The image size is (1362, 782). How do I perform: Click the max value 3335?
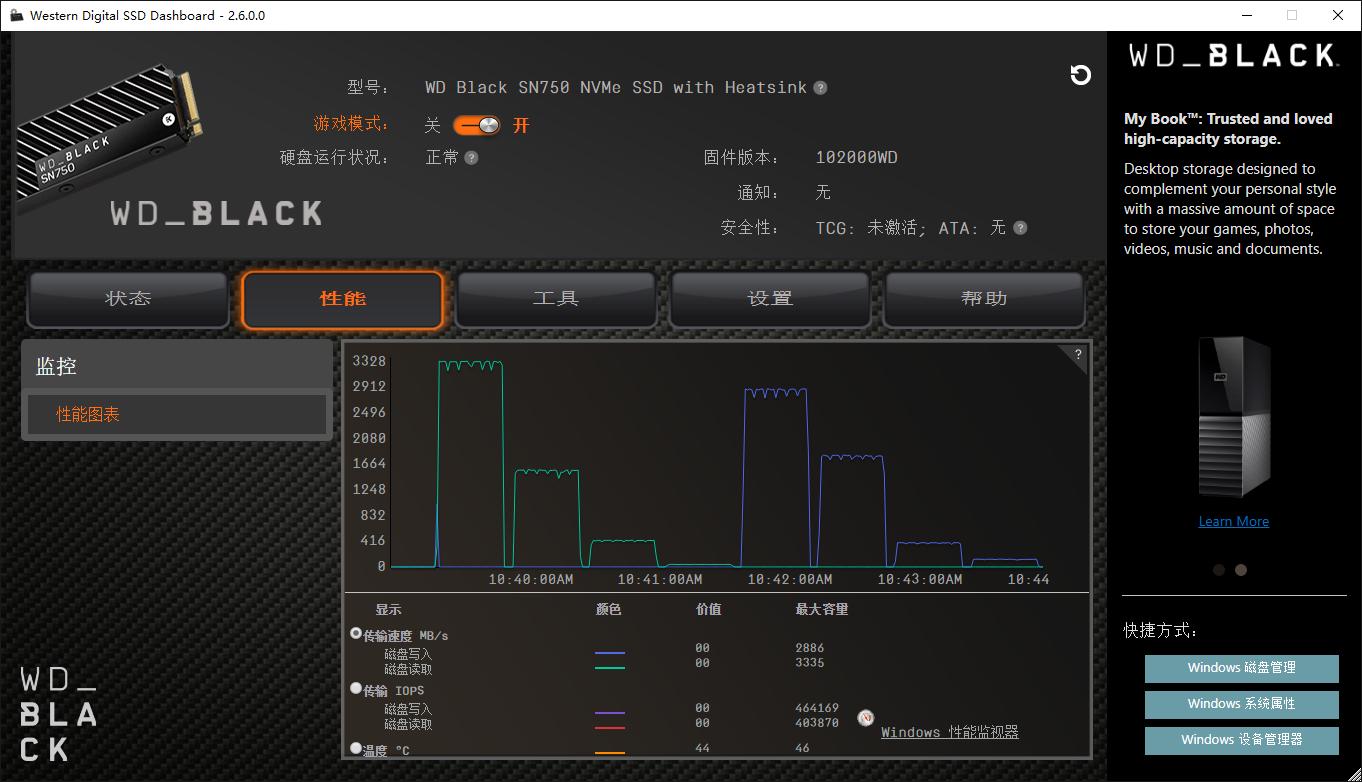tap(810, 663)
